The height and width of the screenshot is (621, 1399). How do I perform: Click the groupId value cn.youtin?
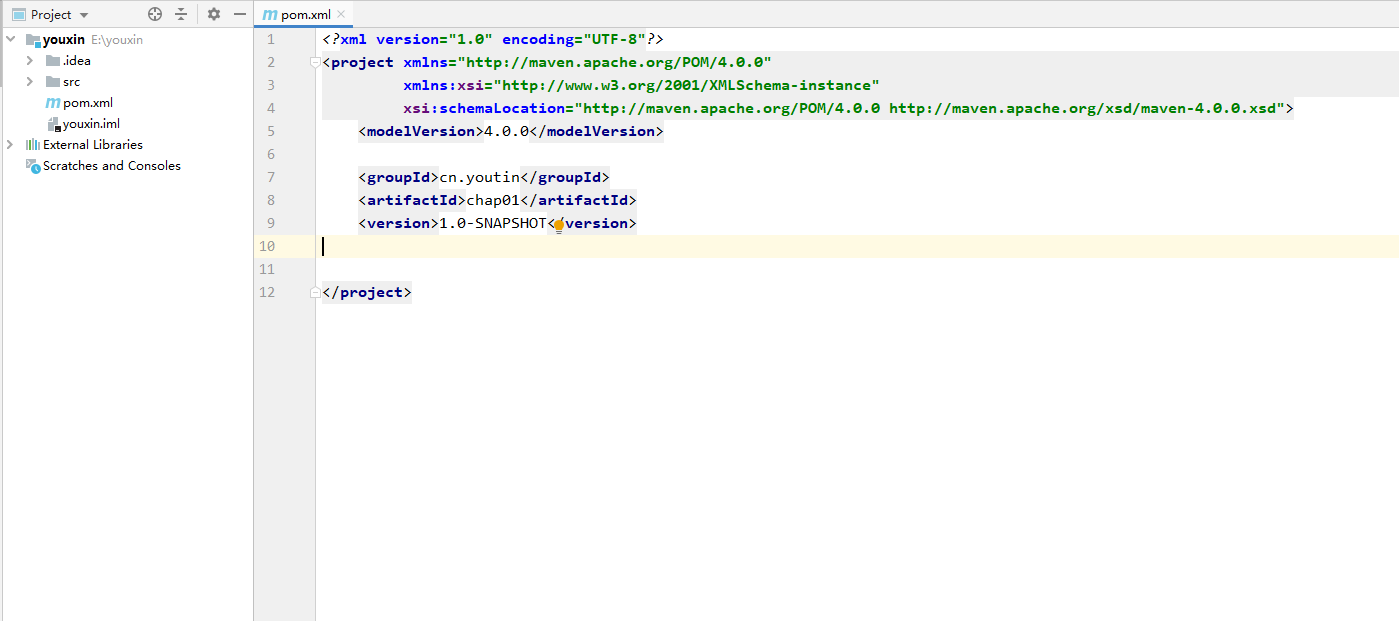(480, 177)
